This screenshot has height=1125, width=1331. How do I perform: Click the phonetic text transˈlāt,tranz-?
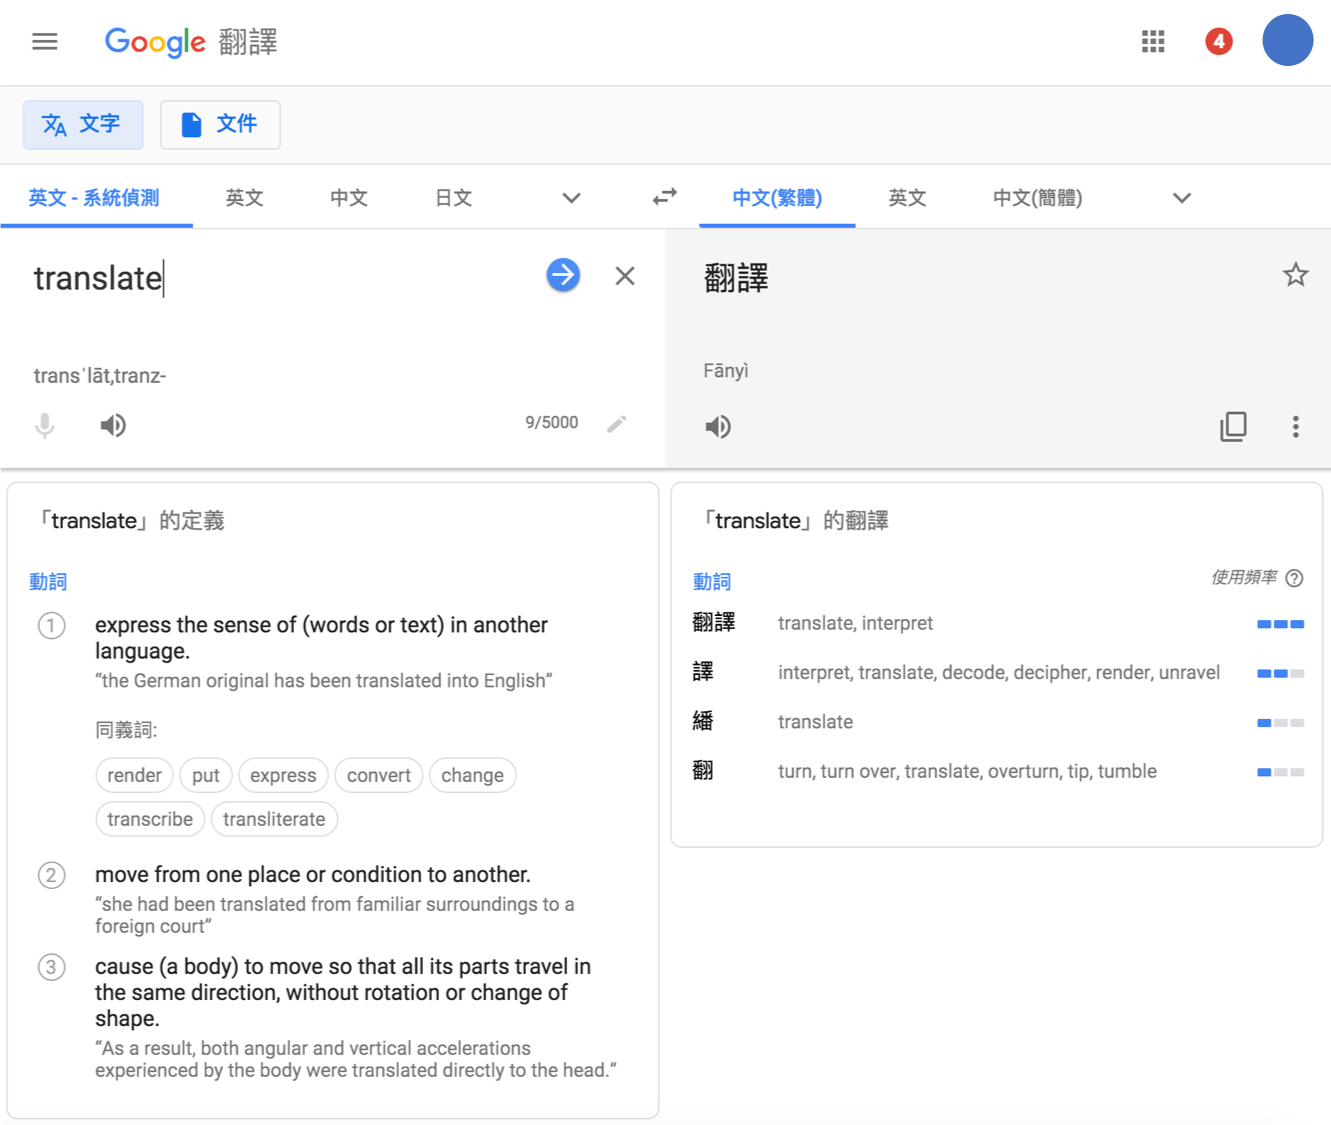click(100, 376)
